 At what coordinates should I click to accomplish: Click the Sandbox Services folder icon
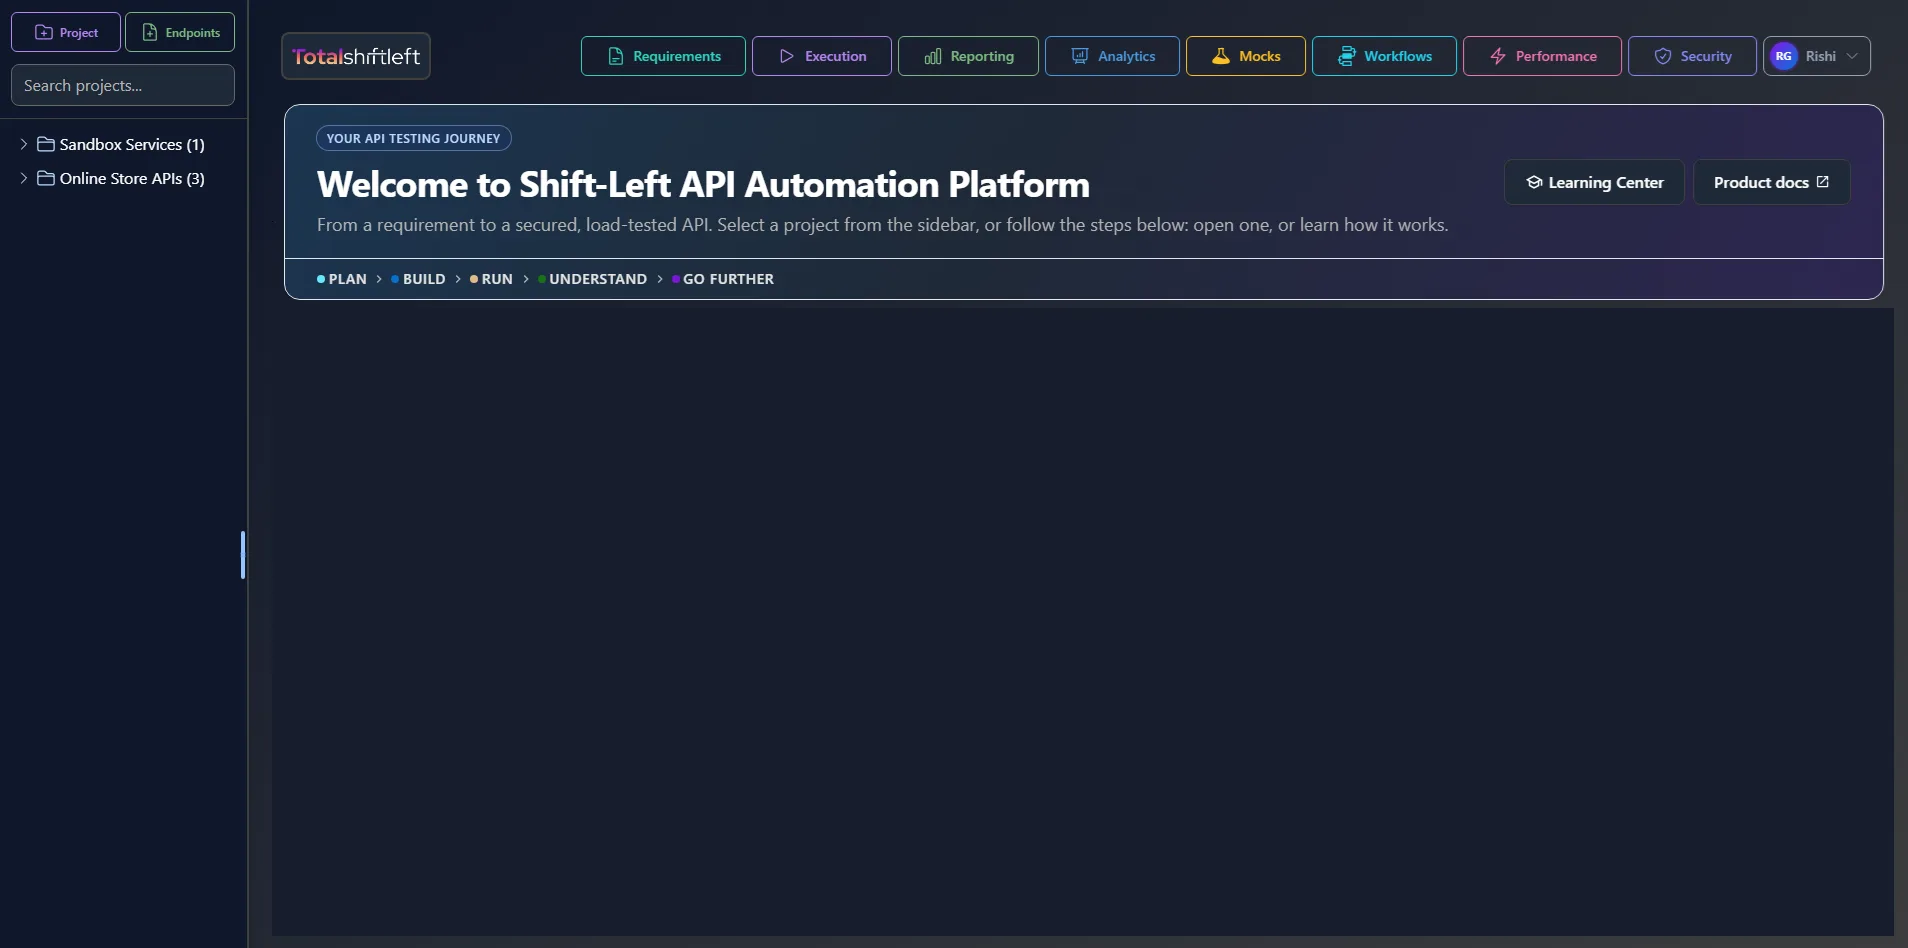[46, 144]
